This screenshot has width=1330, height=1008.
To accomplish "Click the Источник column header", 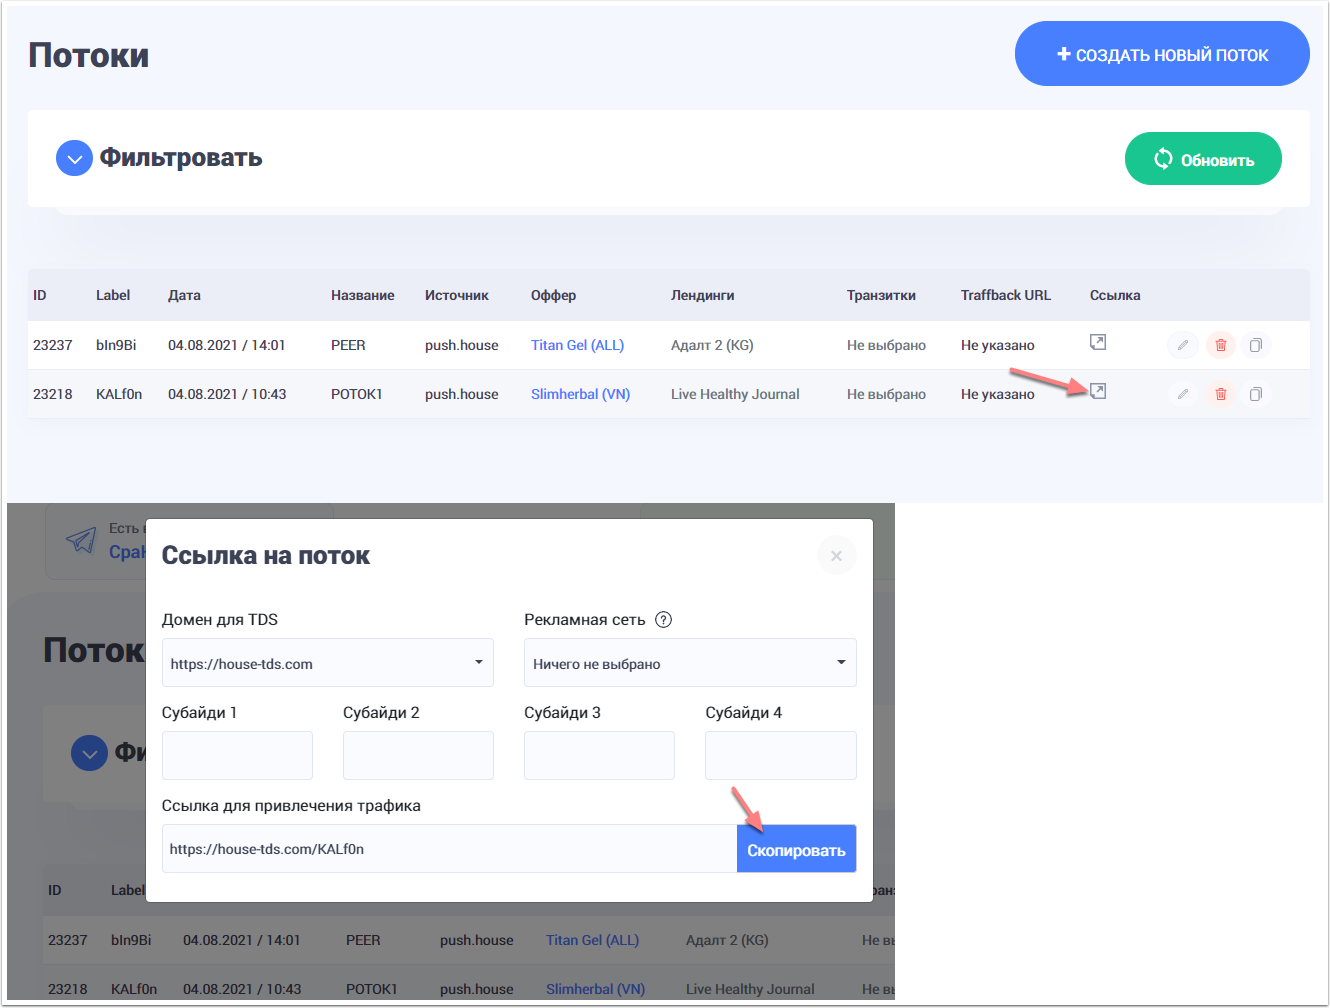I will point(457,295).
